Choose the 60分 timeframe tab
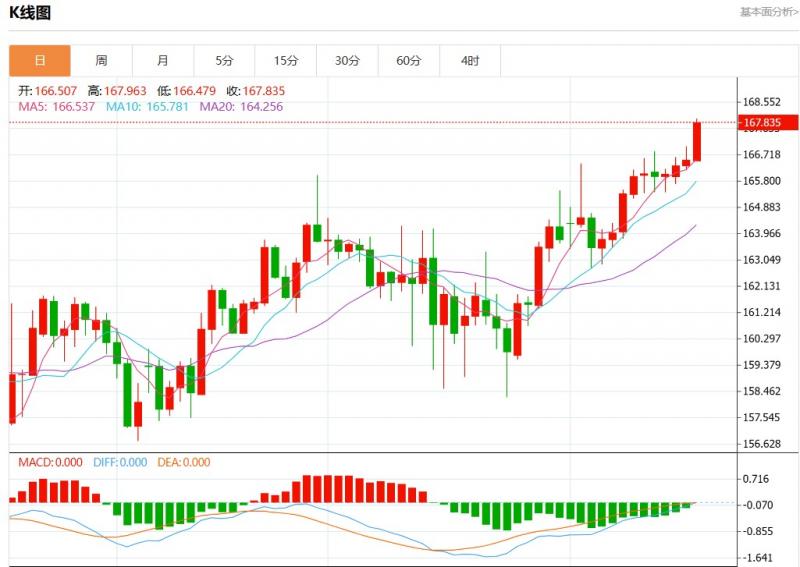The height and width of the screenshot is (567, 800). tap(409, 61)
